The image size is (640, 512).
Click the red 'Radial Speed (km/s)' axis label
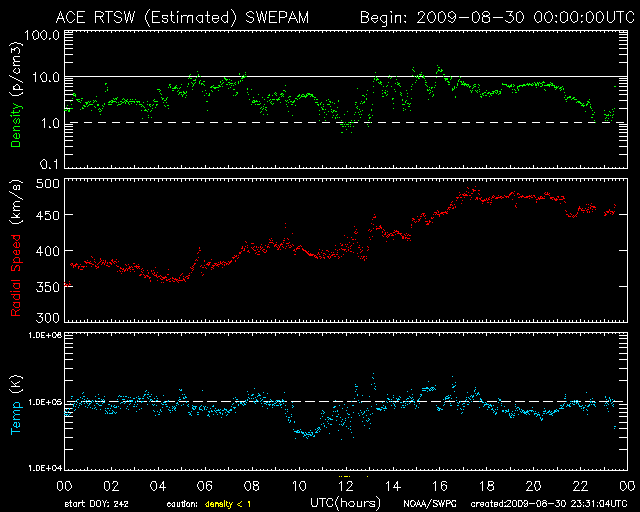pos(16,248)
